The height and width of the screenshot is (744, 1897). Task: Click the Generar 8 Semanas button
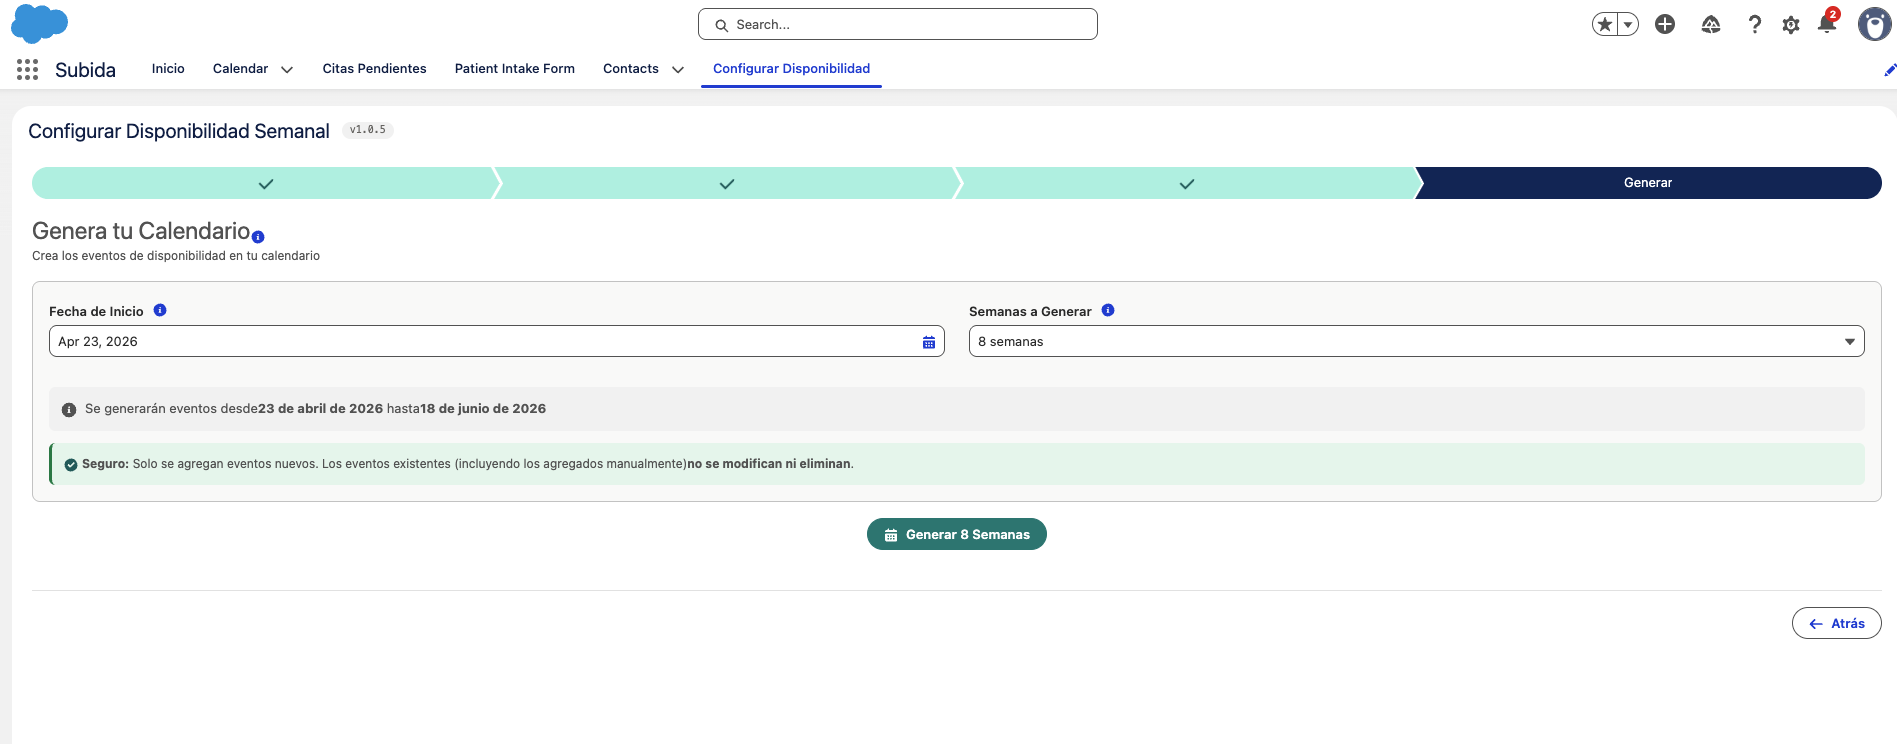tap(957, 534)
